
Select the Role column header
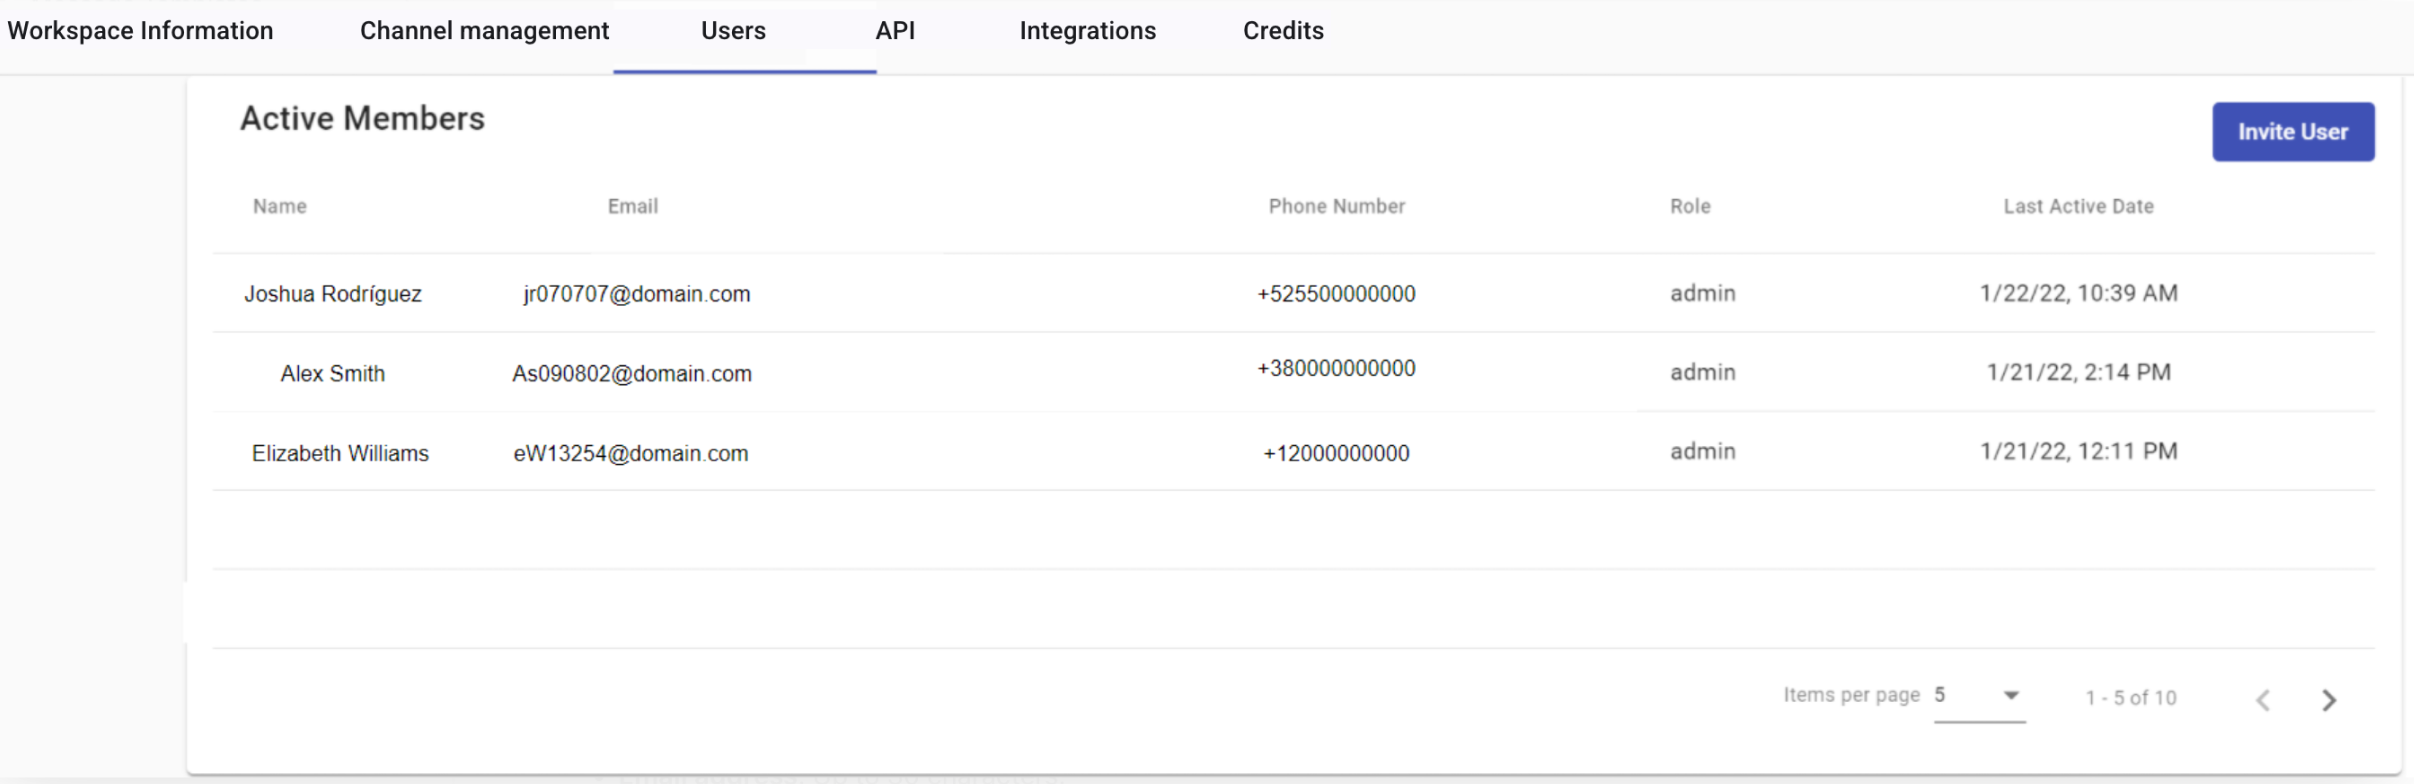pos(1690,206)
